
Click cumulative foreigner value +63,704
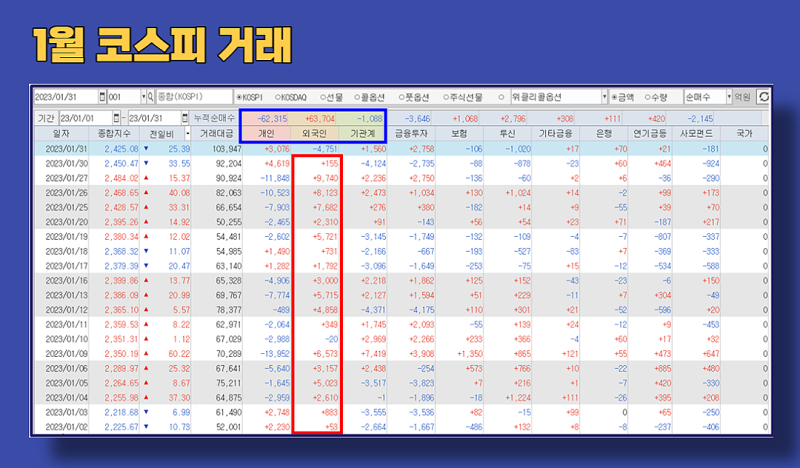pyautogui.click(x=320, y=119)
